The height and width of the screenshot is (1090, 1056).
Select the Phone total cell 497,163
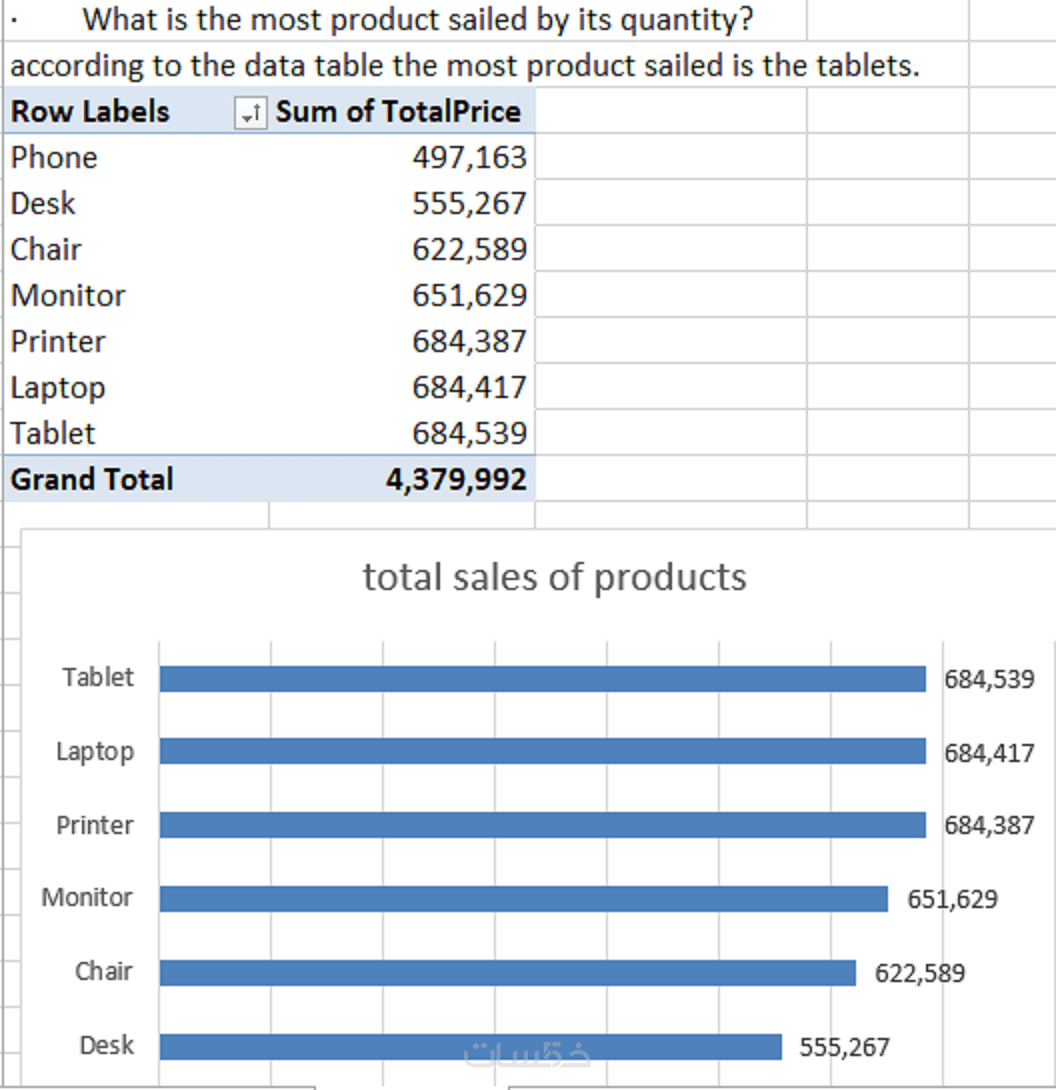click(469, 158)
